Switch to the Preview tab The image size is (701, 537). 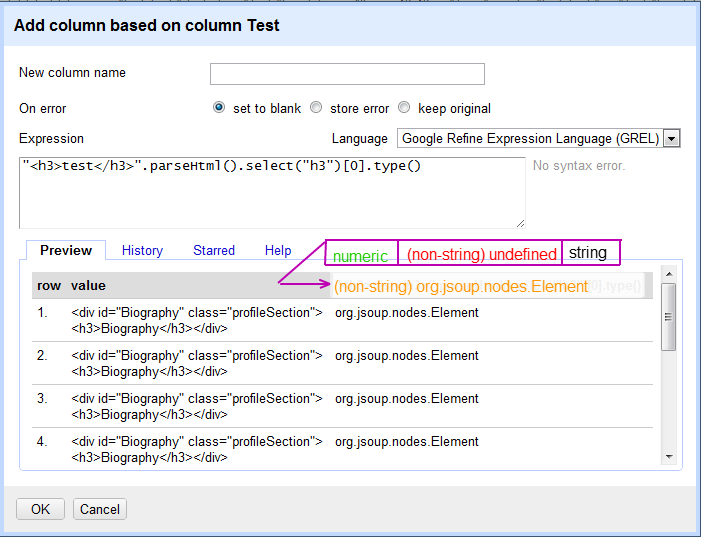[66, 250]
